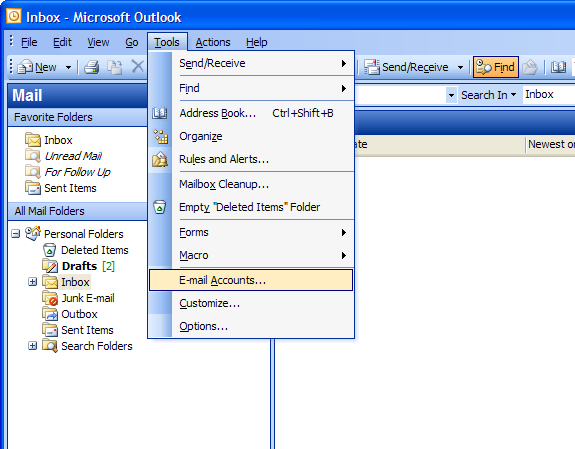Open the Look for dropdown arrow

[x=451, y=95]
